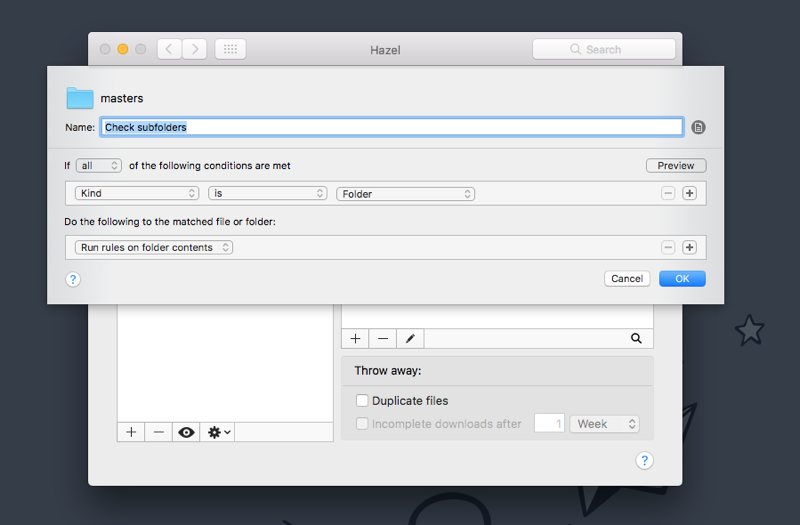Click the yellow minimize window button
This screenshot has height=525, width=800.
[x=122, y=49]
